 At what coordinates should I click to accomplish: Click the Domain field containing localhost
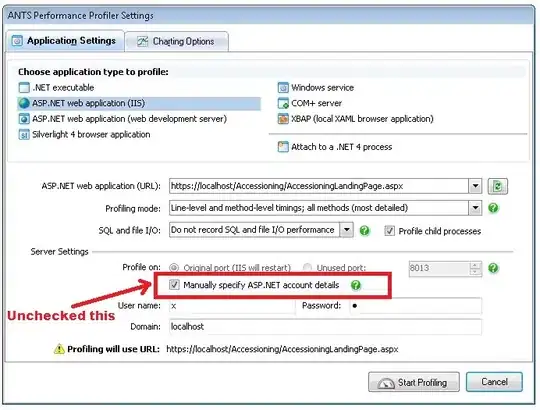tap(325, 326)
